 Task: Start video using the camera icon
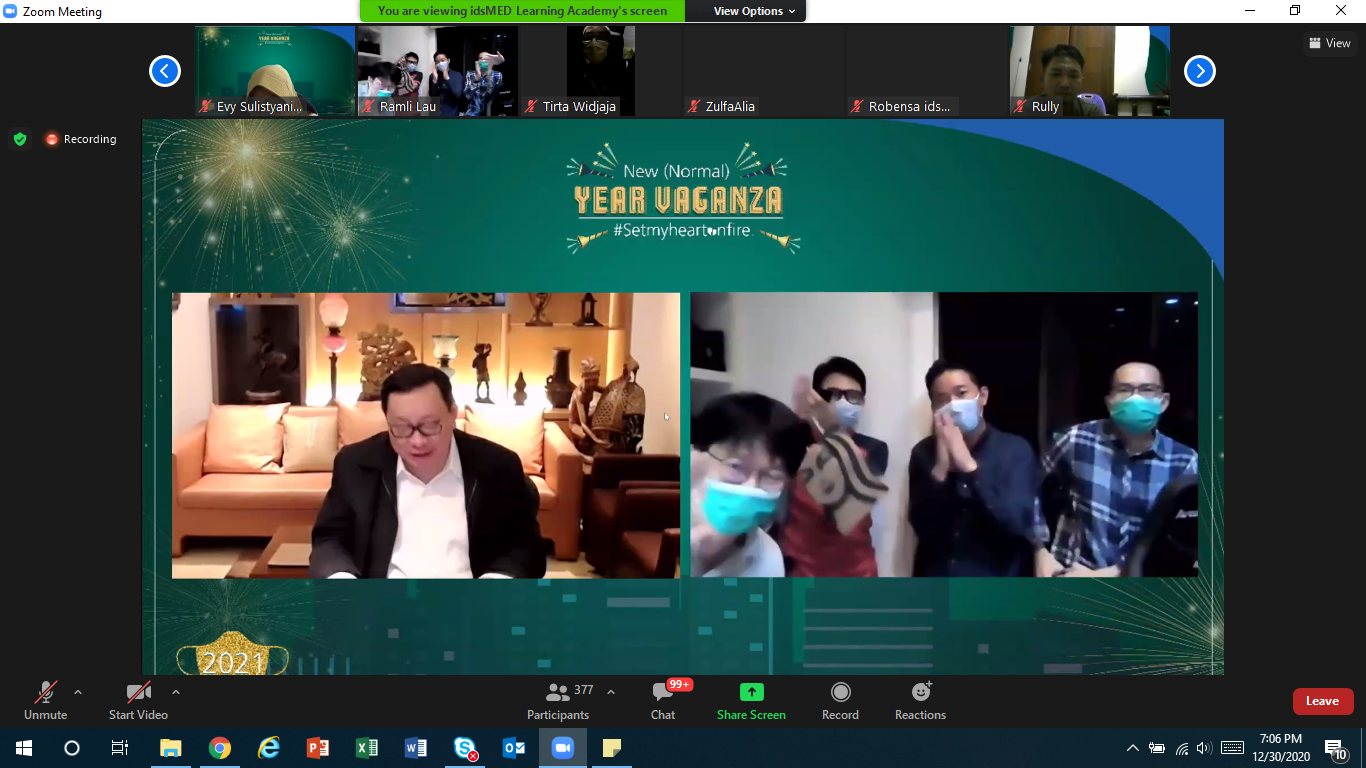point(138,701)
